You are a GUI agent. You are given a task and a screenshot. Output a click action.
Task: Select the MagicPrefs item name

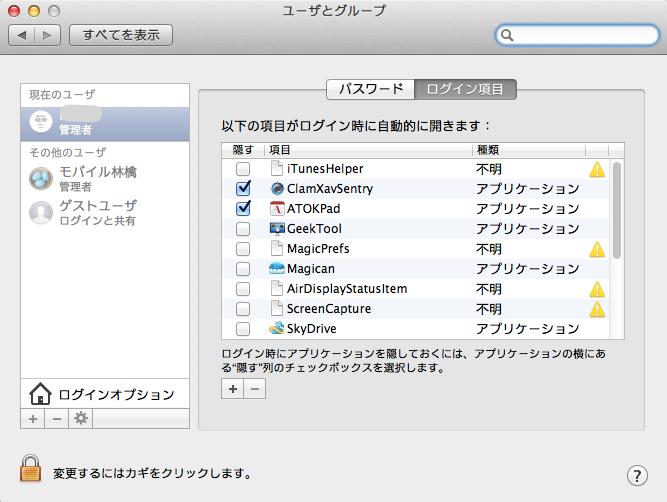point(318,249)
